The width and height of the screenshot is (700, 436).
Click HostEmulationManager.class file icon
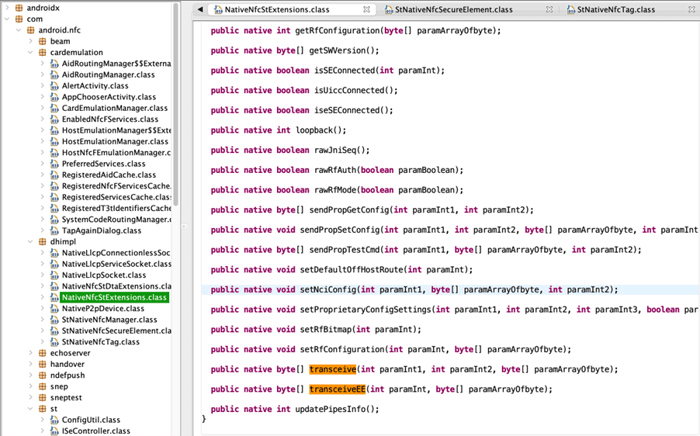[54, 141]
